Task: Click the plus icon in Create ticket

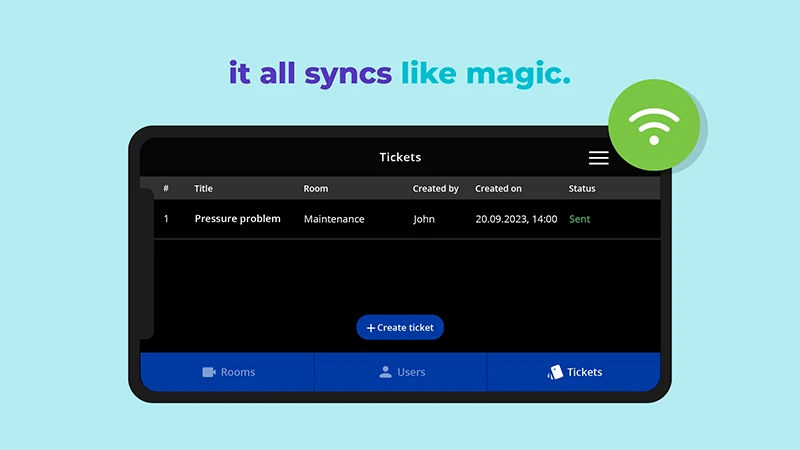Action: pyautogui.click(x=371, y=328)
